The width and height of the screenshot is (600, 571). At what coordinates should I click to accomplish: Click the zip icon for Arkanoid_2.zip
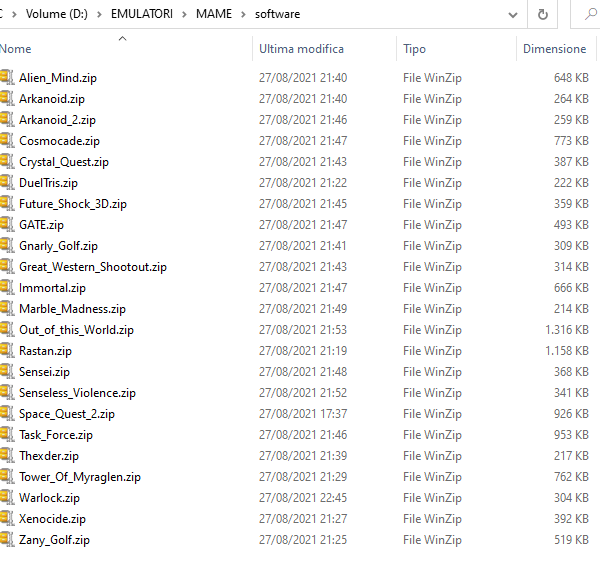point(7,119)
